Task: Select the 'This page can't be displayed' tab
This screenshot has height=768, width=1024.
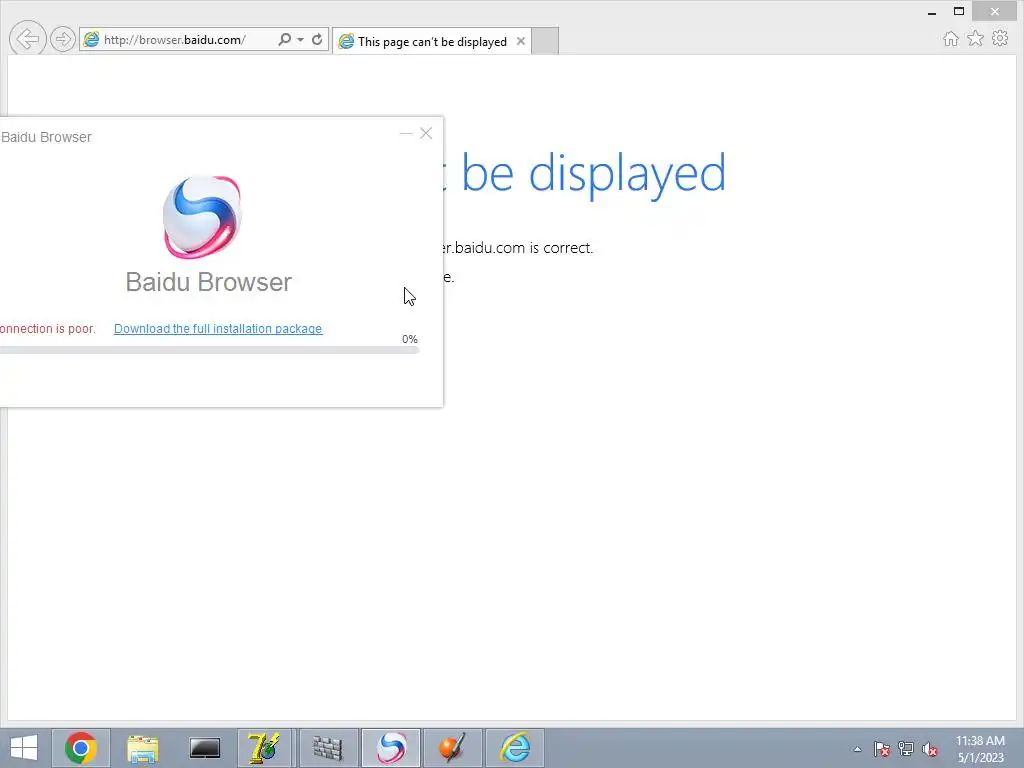Action: [432, 41]
